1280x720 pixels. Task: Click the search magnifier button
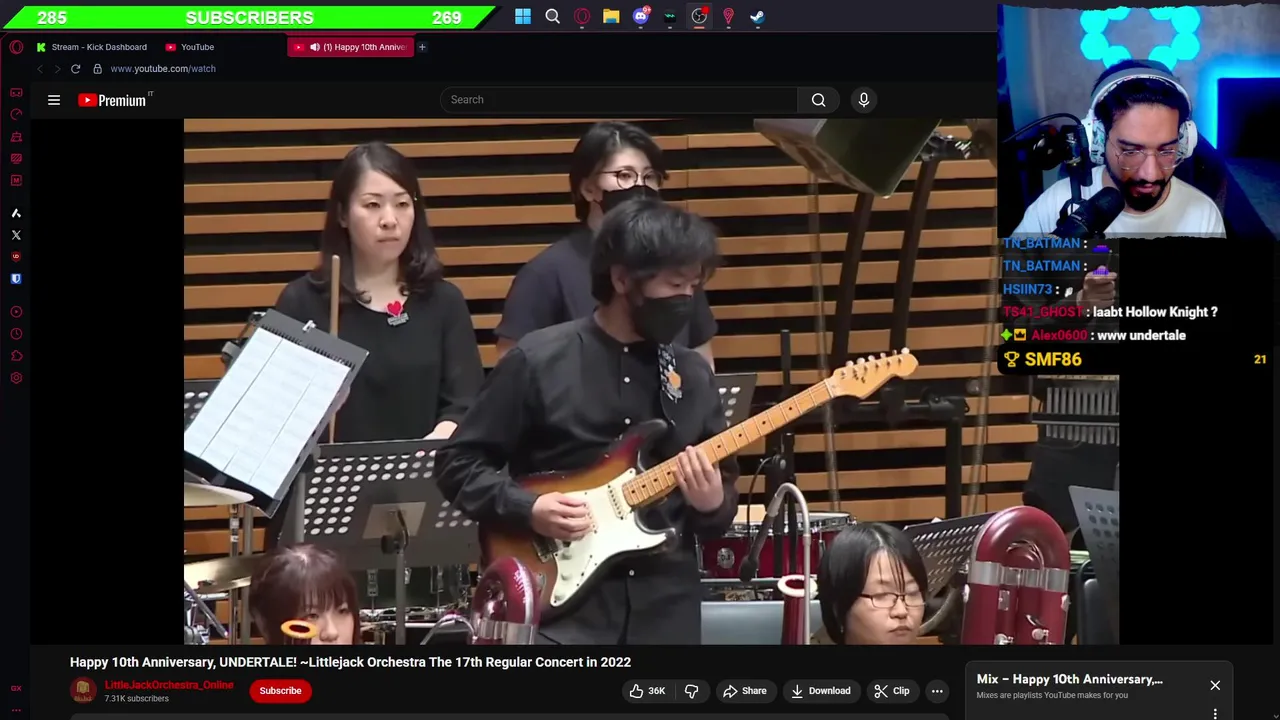pyautogui.click(x=819, y=100)
